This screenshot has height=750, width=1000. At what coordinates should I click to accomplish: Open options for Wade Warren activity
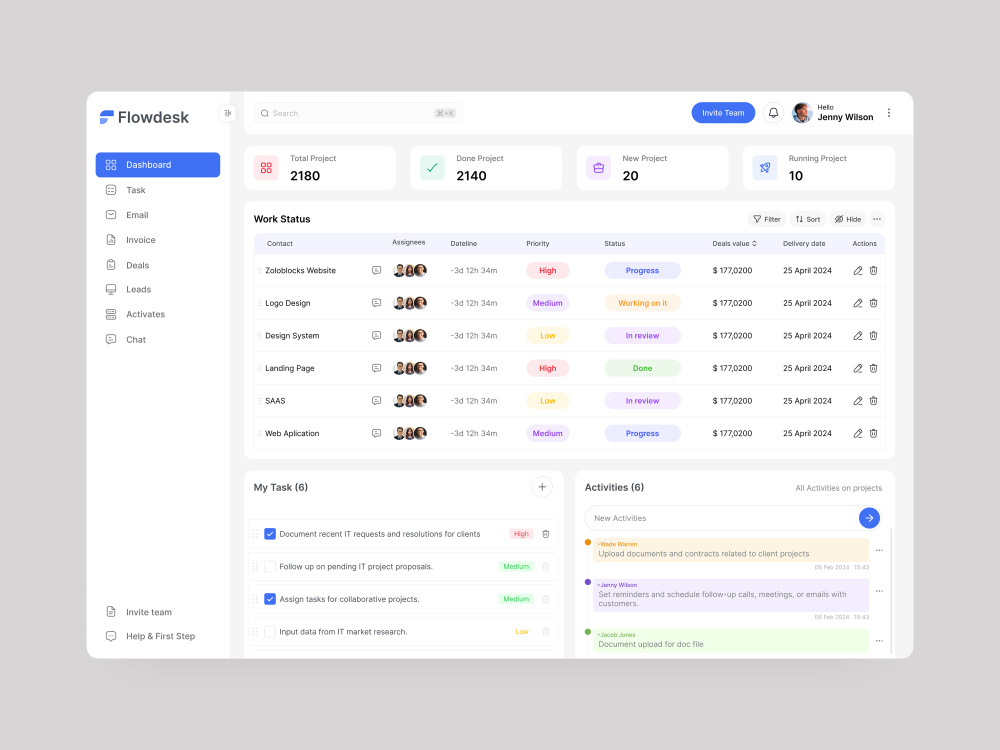[x=879, y=550]
